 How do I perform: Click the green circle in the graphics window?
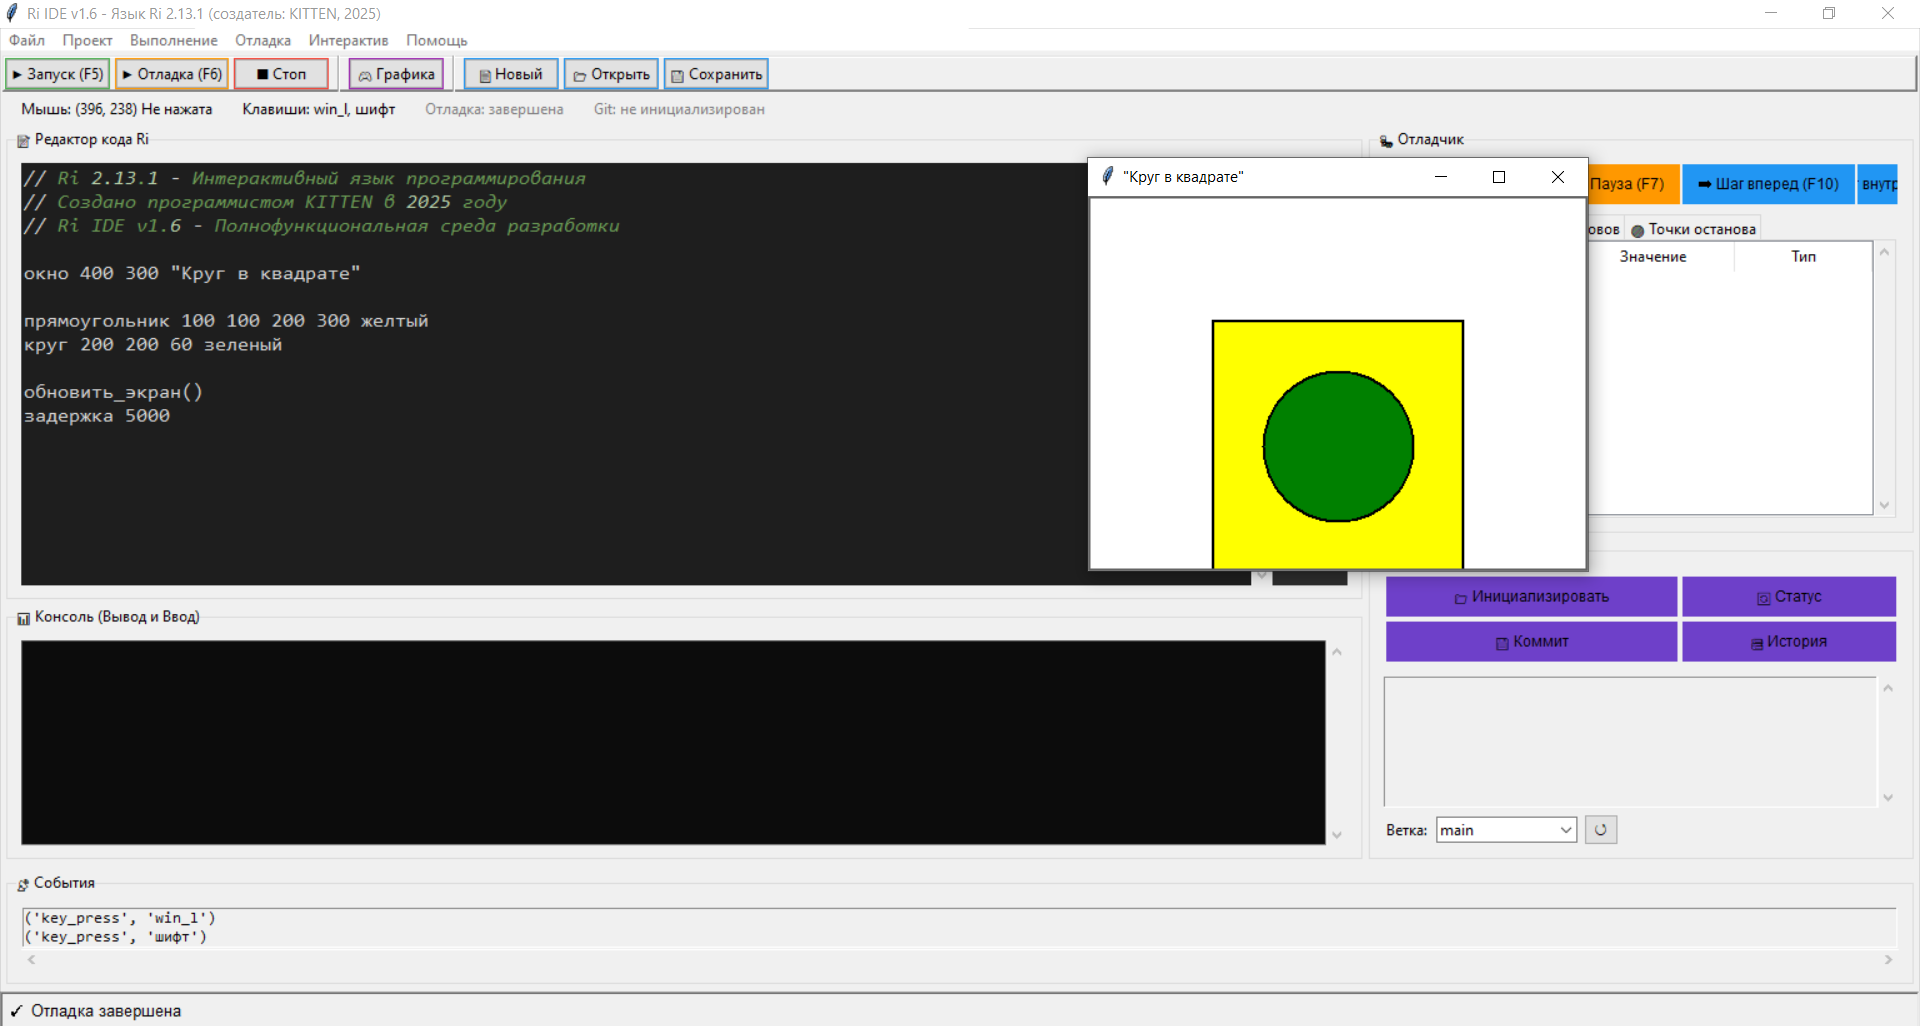1338,447
